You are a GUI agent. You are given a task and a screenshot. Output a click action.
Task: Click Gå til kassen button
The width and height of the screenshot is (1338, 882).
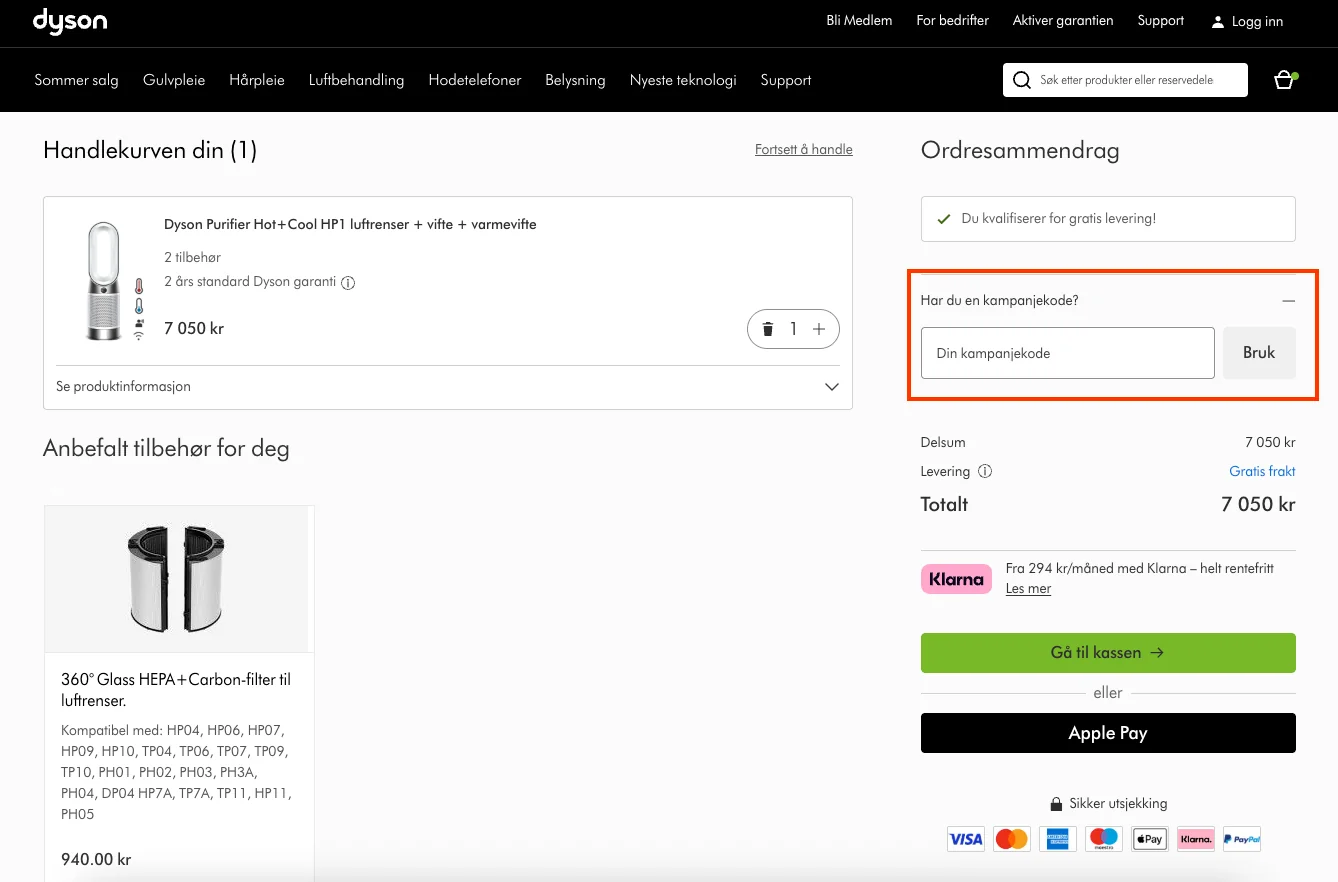(x=1108, y=653)
